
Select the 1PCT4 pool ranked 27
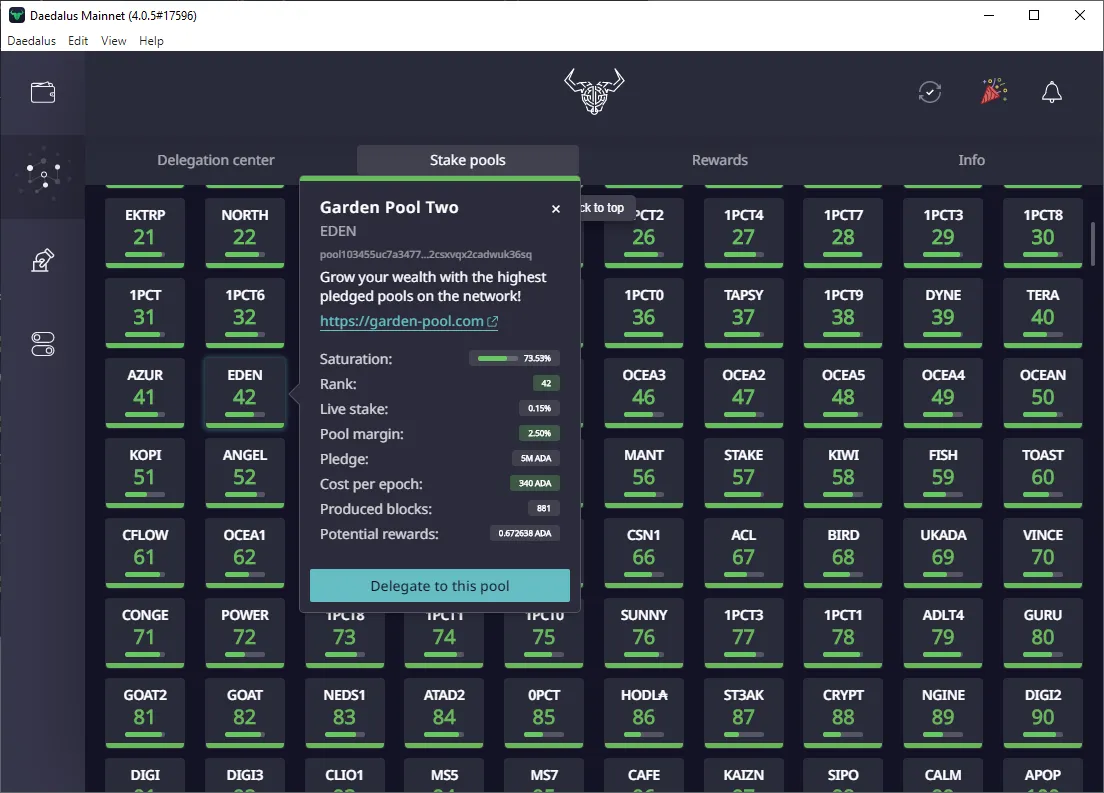744,232
